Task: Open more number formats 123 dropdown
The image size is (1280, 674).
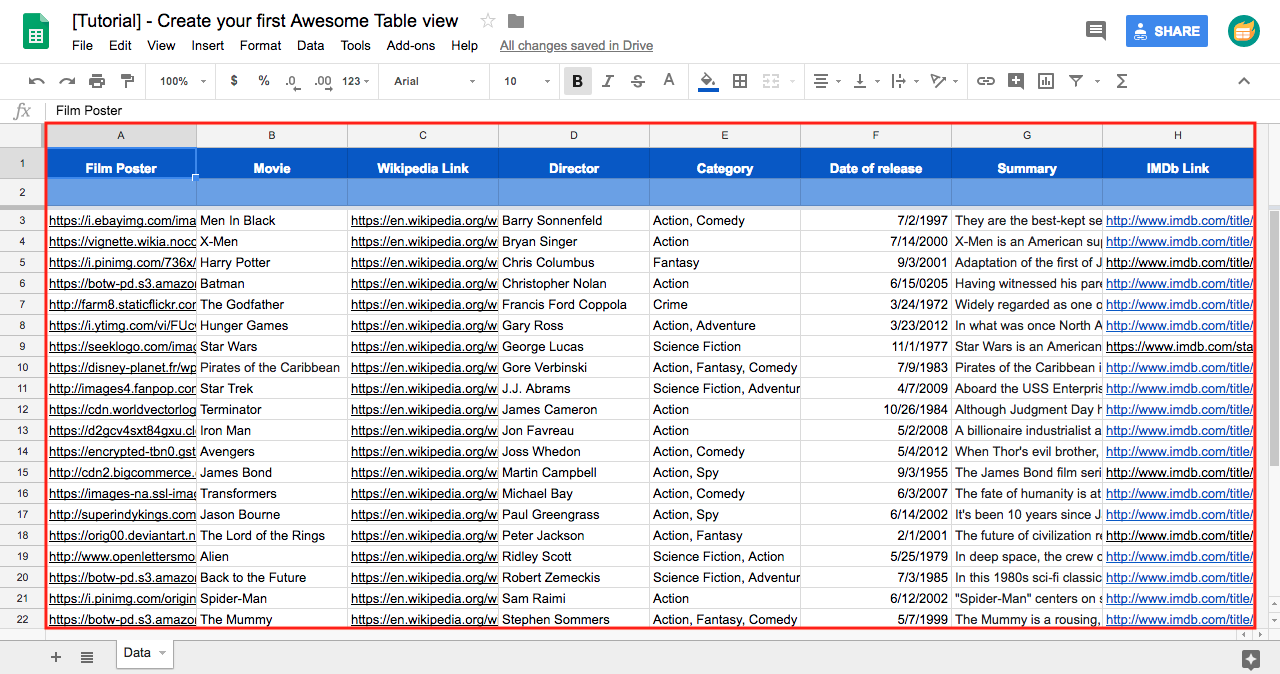Action: (355, 81)
